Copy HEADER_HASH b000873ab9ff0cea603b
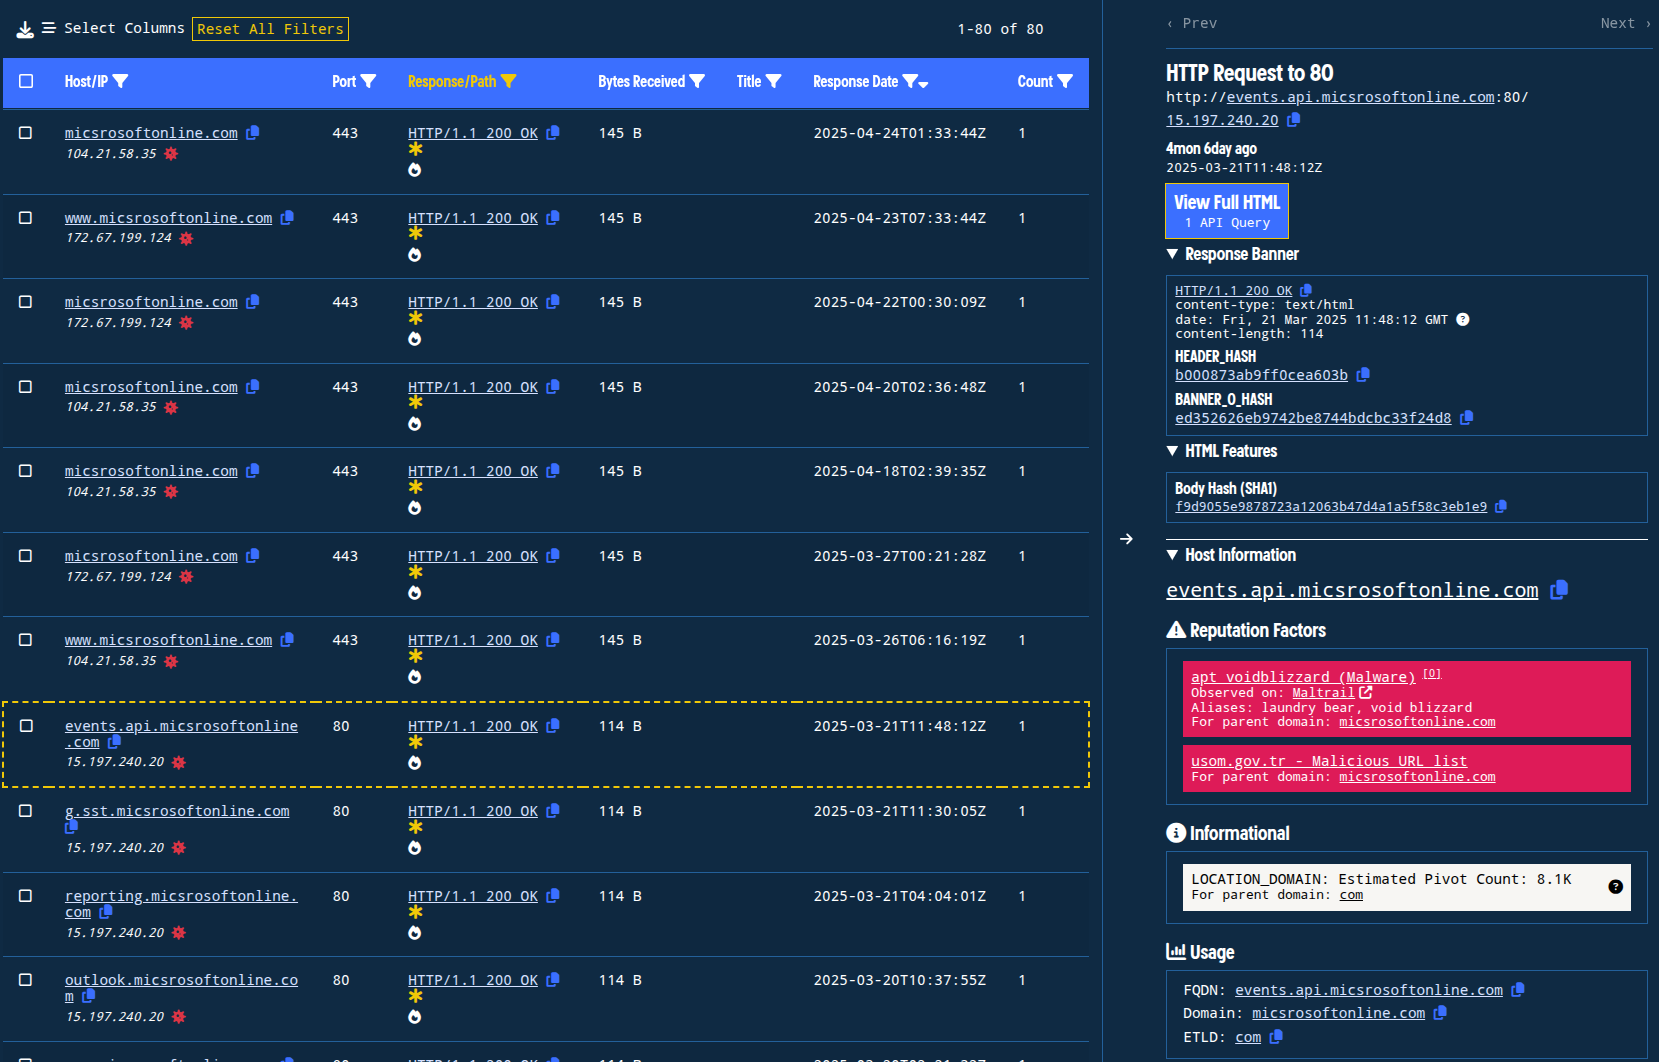 pos(1363,375)
